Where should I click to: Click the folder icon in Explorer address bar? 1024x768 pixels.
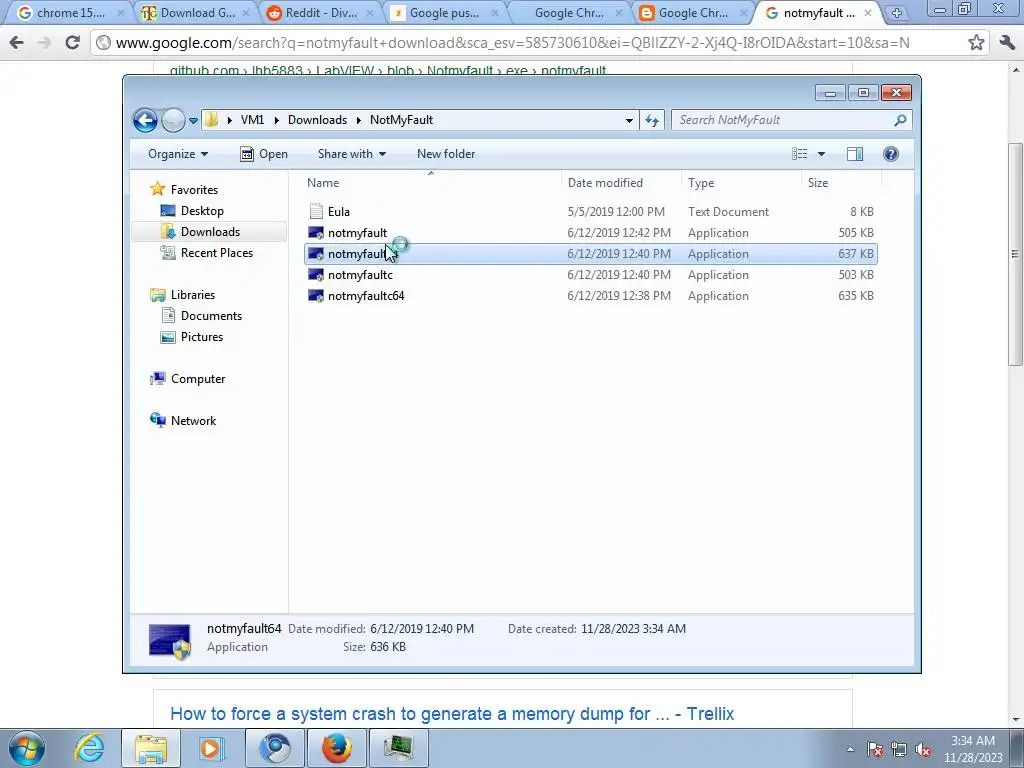click(x=211, y=120)
